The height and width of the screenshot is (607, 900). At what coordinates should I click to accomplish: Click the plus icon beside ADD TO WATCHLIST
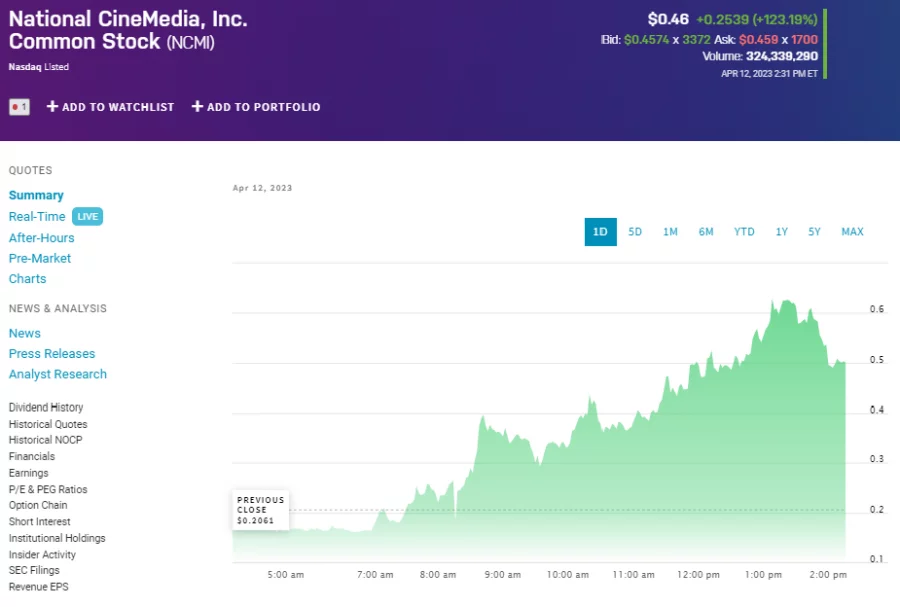tap(50, 107)
